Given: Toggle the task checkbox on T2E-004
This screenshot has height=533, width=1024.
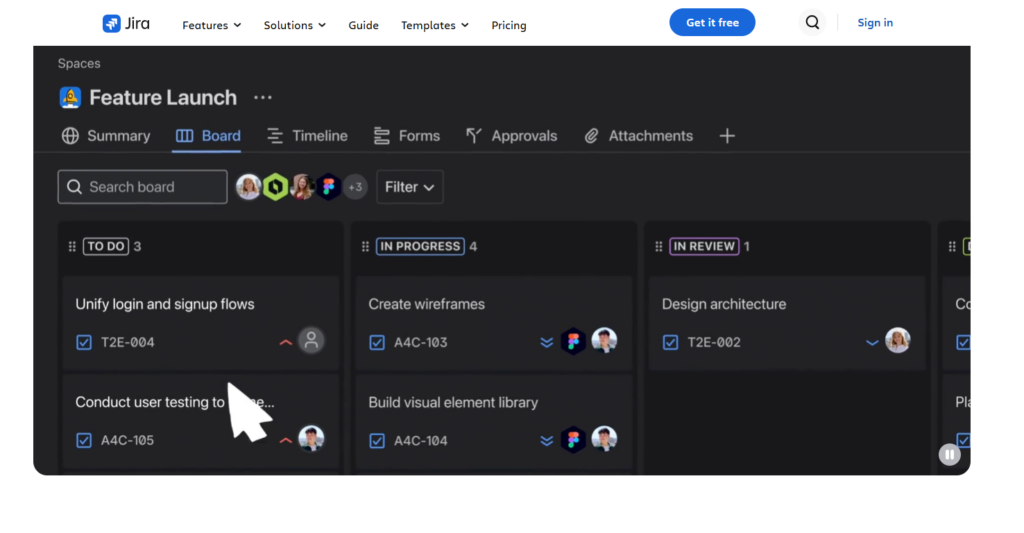Looking at the screenshot, I should 84,342.
